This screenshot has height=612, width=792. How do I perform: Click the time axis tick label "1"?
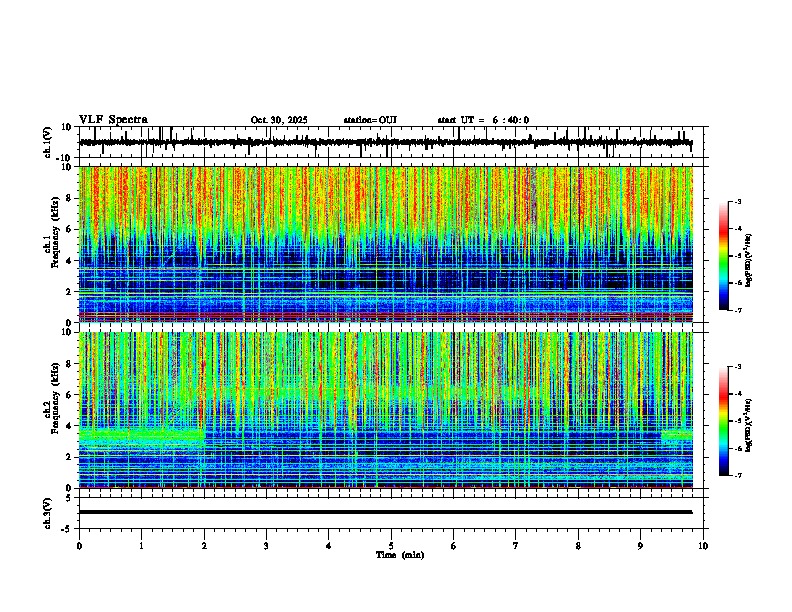point(141,546)
